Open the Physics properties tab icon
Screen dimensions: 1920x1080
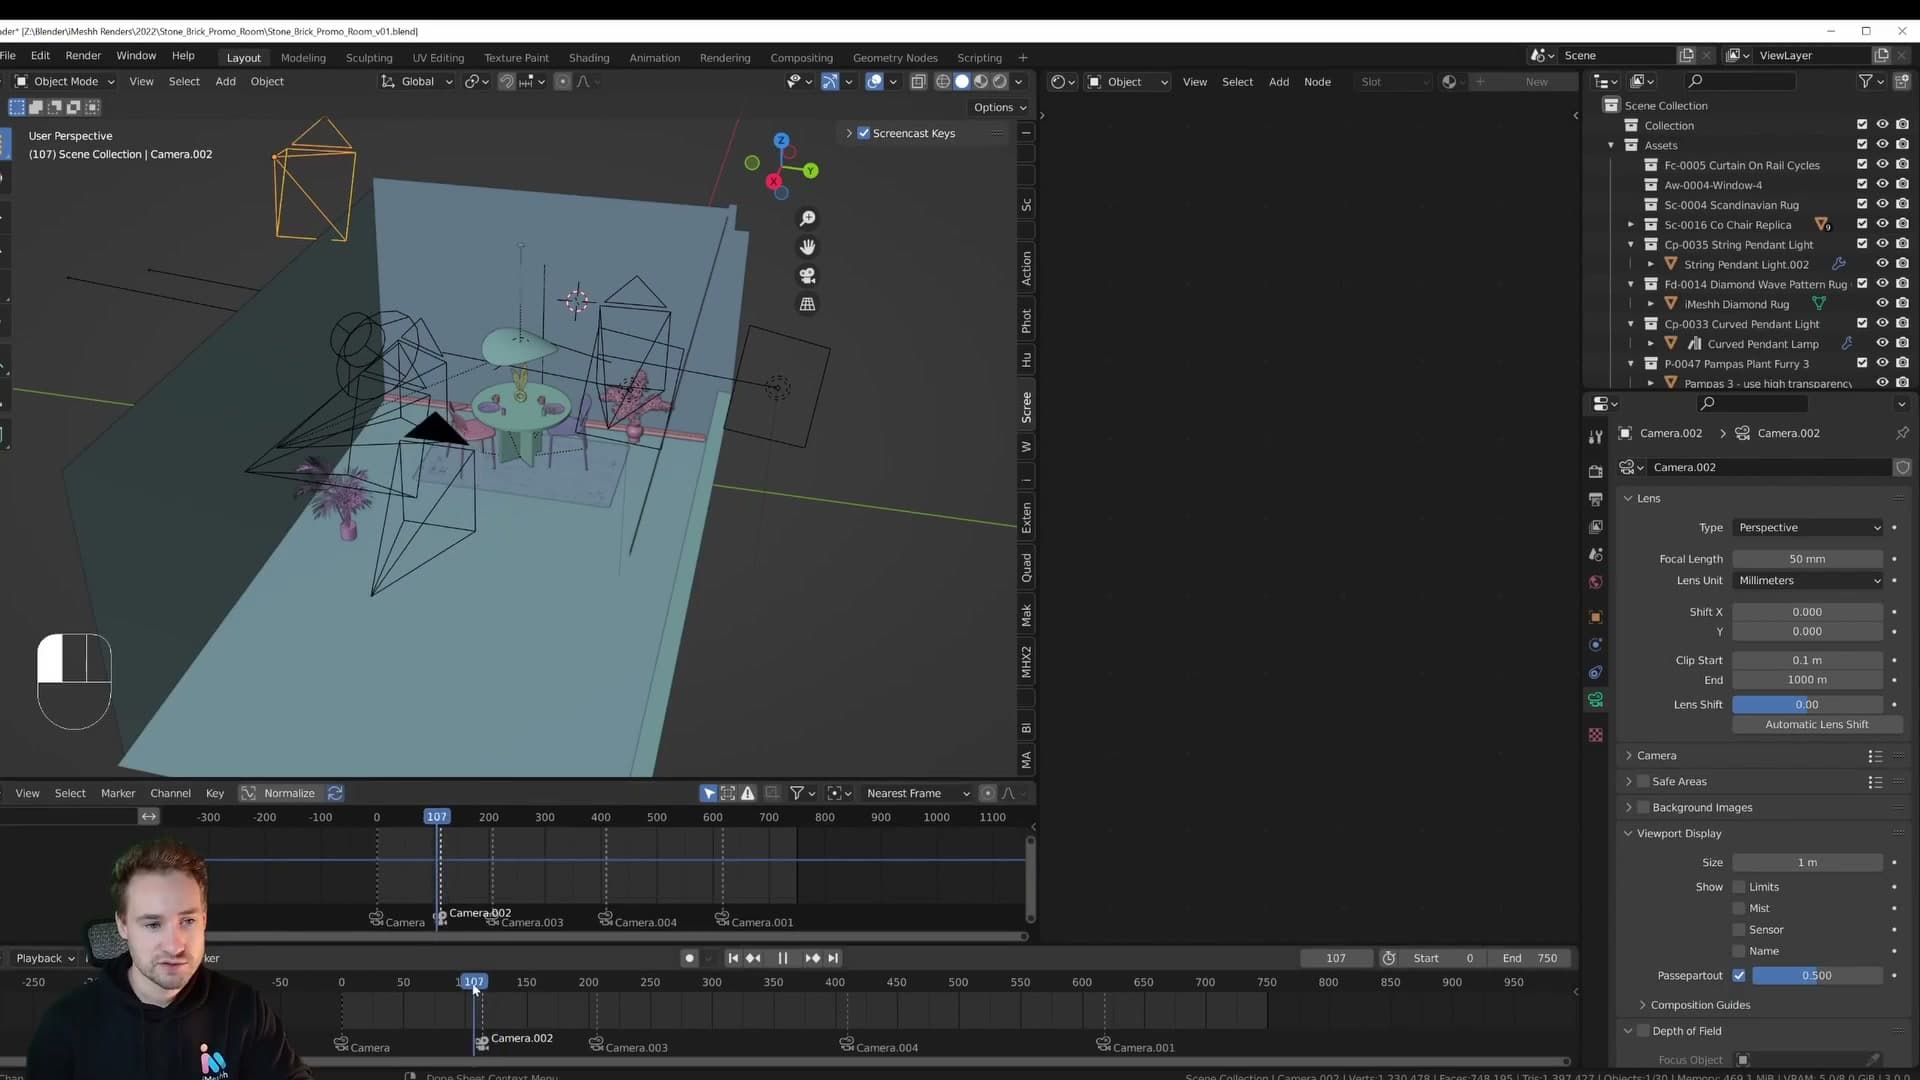[x=1595, y=645]
